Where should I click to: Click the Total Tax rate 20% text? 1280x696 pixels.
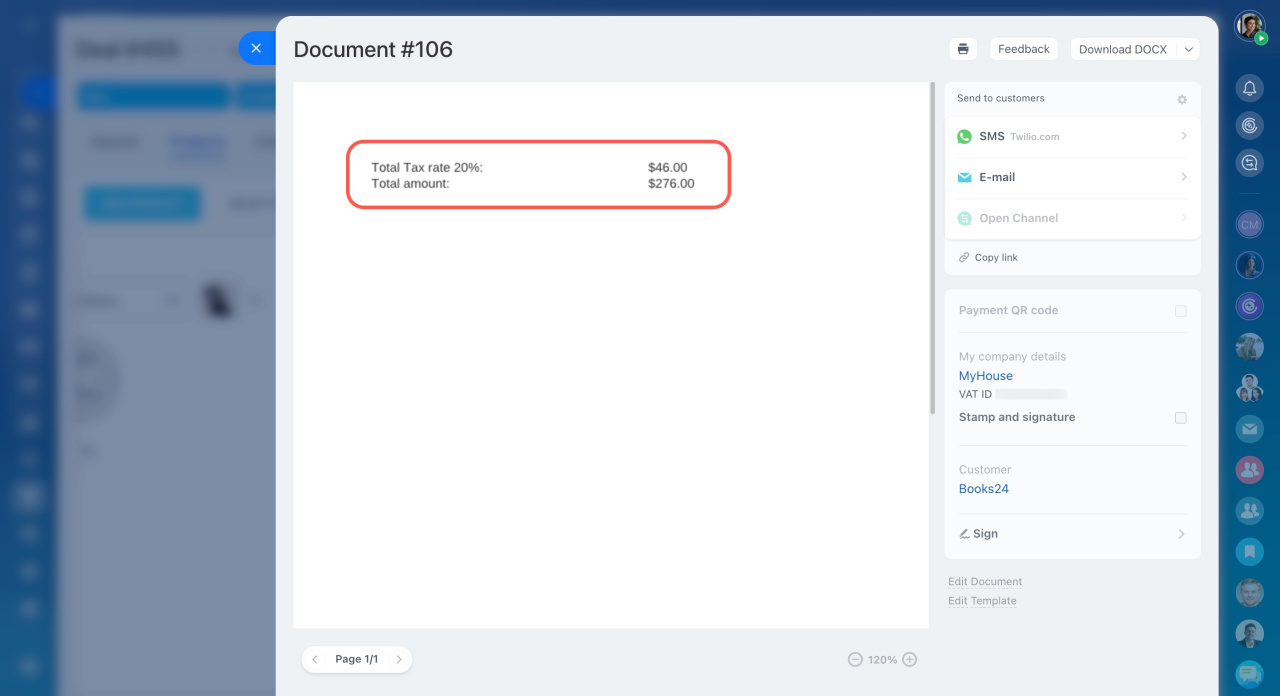[427, 168]
